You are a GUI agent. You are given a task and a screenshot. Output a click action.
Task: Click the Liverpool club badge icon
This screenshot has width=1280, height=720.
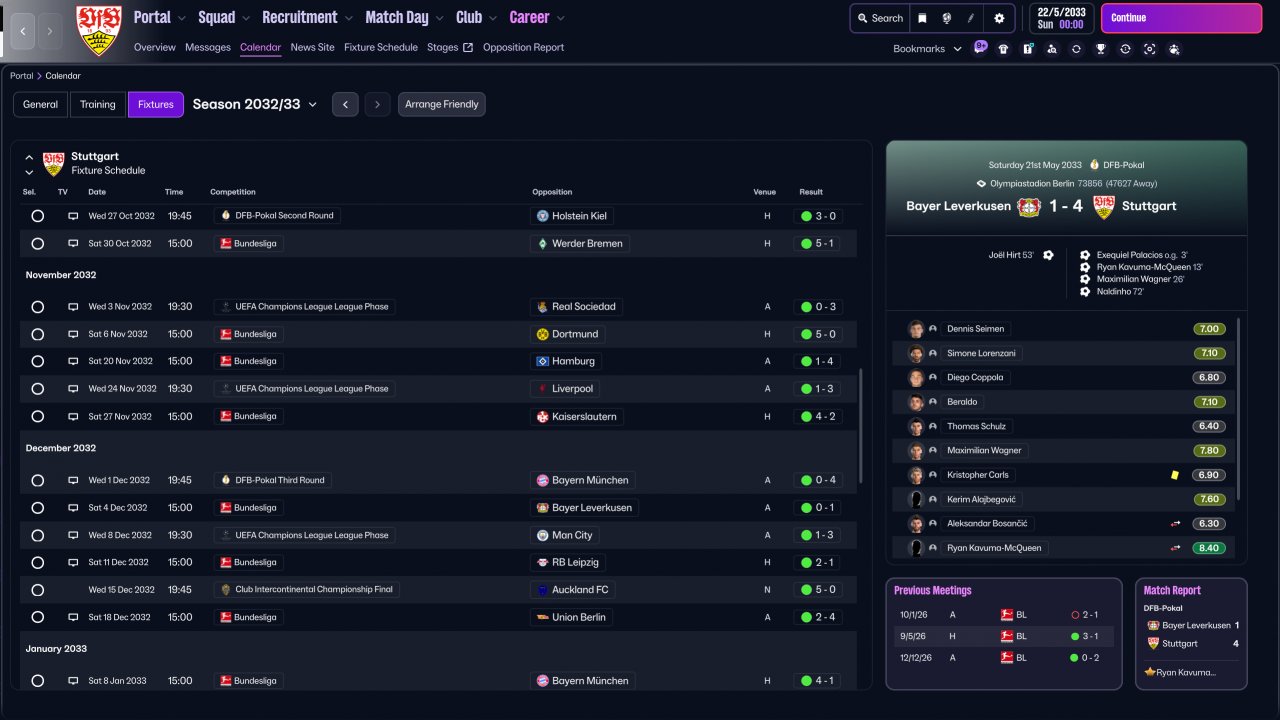pyautogui.click(x=542, y=389)
